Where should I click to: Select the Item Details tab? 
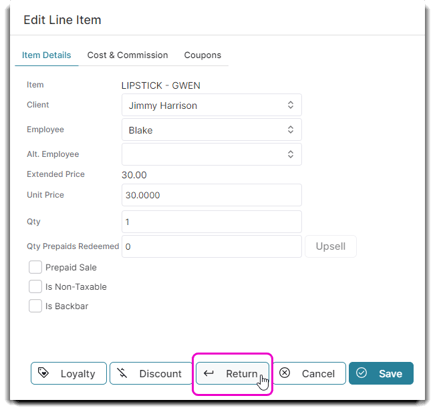click(x=46, y=55)
